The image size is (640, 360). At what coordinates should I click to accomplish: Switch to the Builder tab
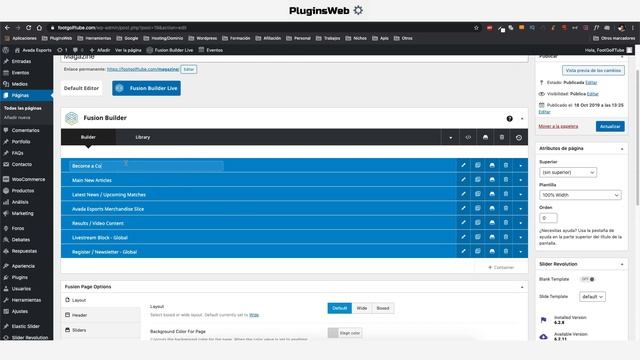pos(88,137)
